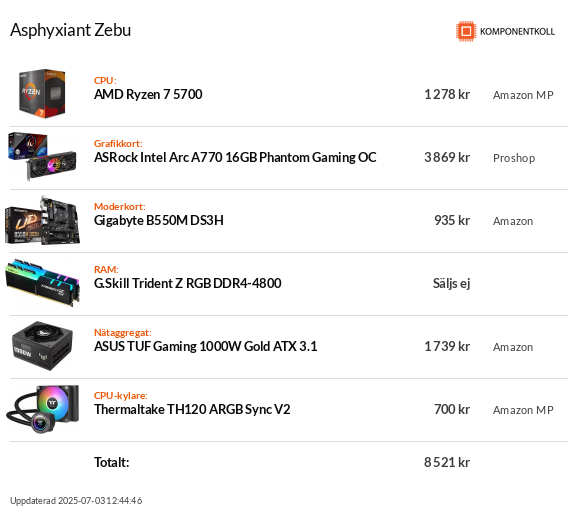Open ASRock Intel Arc A770 product name
The width and height of the screenshot is (577, 514).
tap(235, 157)
